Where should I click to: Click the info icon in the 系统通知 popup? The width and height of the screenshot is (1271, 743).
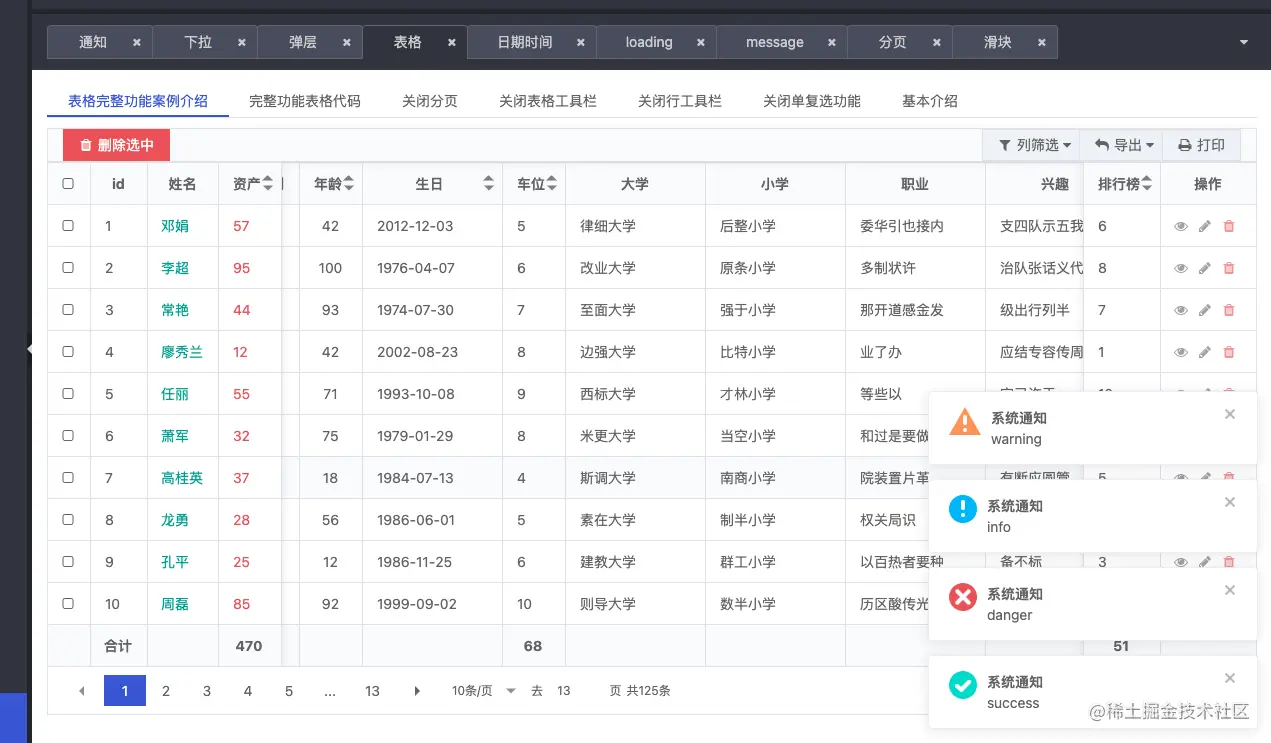point(962,509)
